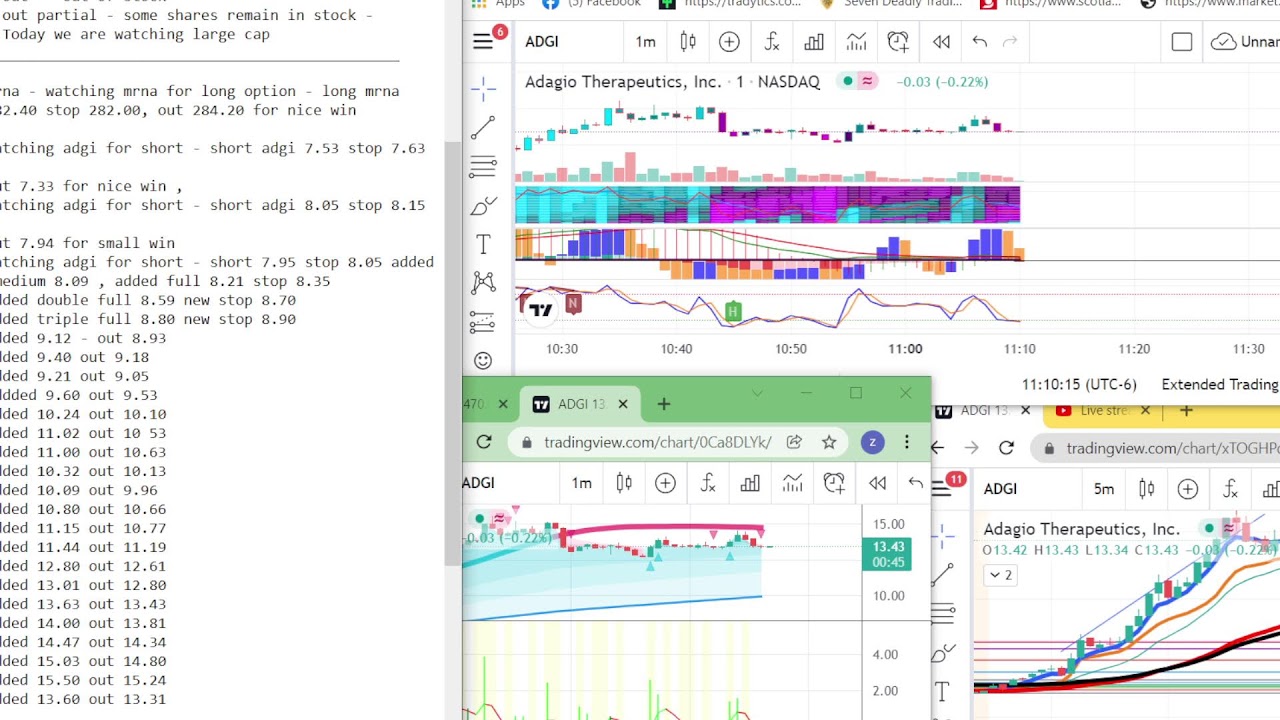Select trend line tool in bottom-right chart

coord(942,574)
